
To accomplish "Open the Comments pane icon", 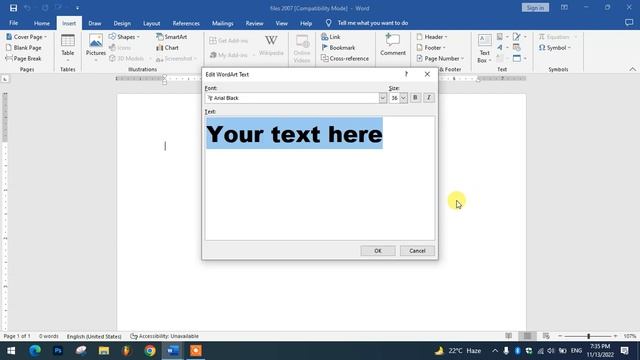I will point(629,23).
